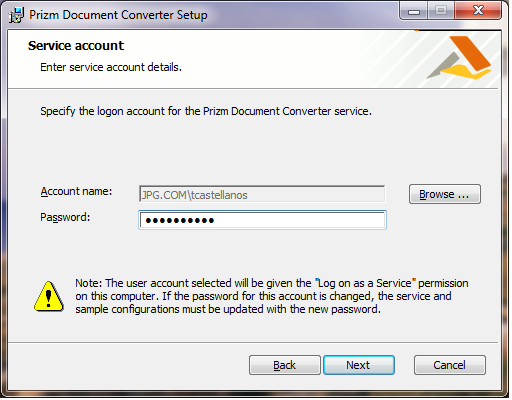The width and height of the screenshot is (512, 400).
Task: Minimize the Prizm setup window
Action: pyautogui.click(x=414, y=12)
